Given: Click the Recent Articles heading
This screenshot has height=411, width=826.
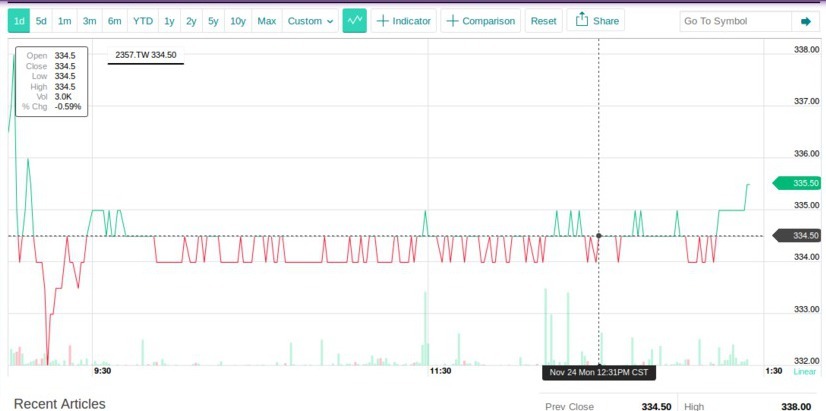Looking at the screenshot, I should pyautogui.click(x=60, y=404).
